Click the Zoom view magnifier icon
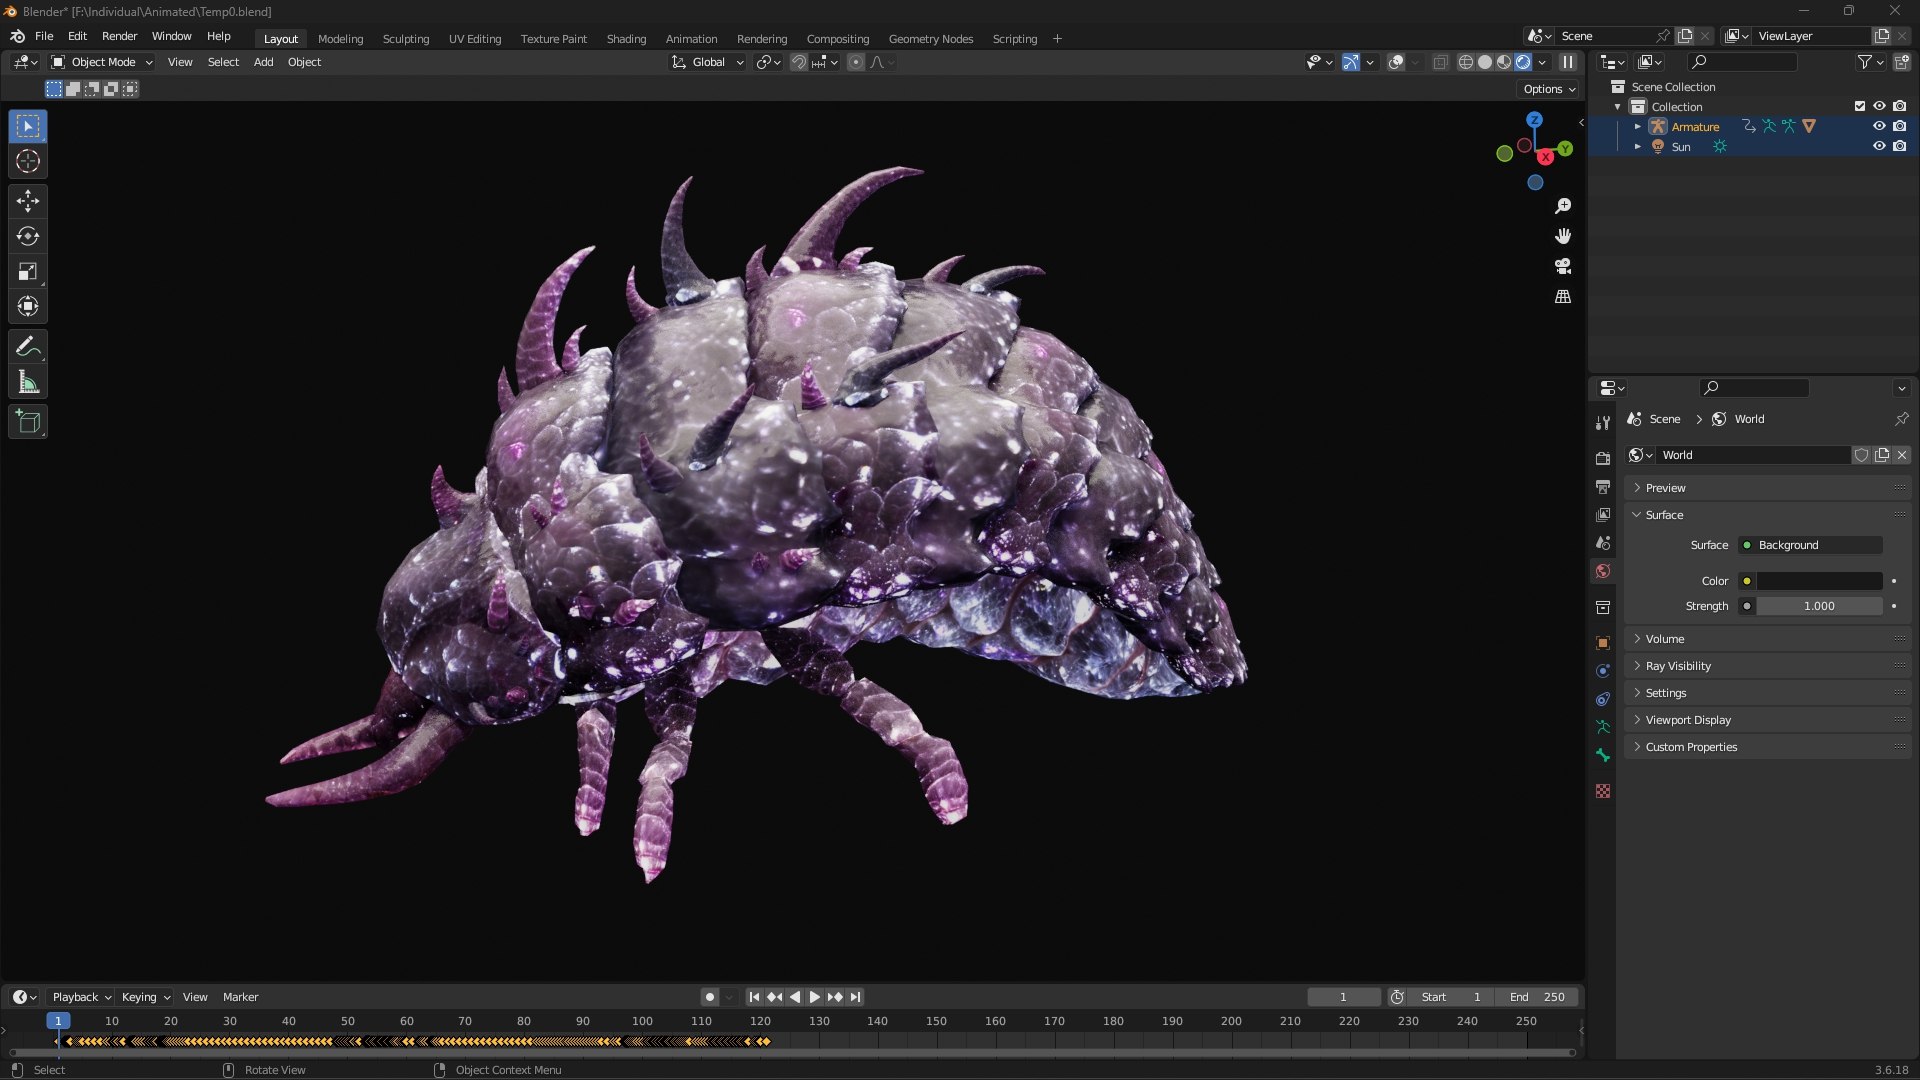Screen dimensions: 1920x1080 (x=1563, y=206)
